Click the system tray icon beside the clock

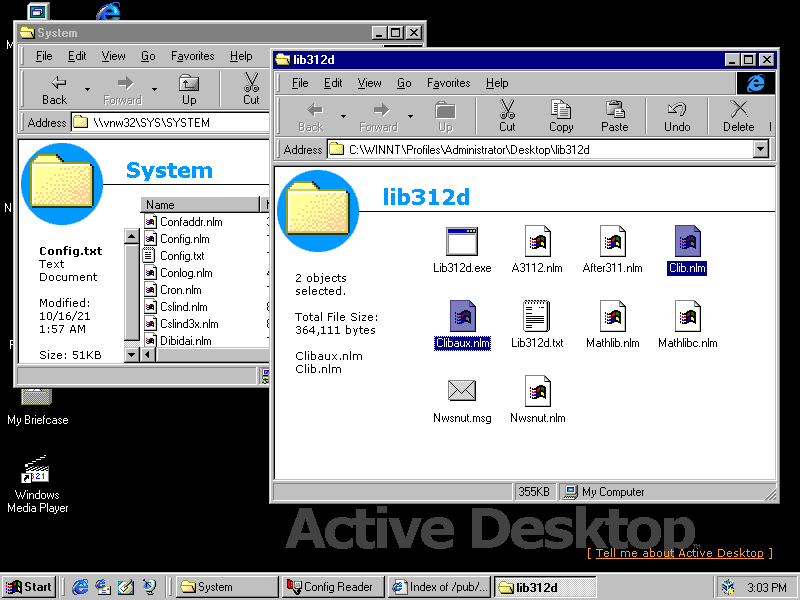click(729, 587)
